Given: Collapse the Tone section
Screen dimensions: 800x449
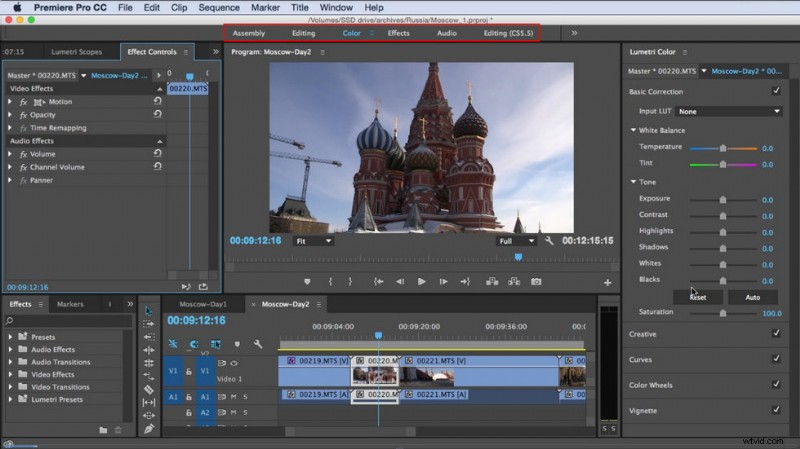Looking at the screenshot, I should point(633,182).
